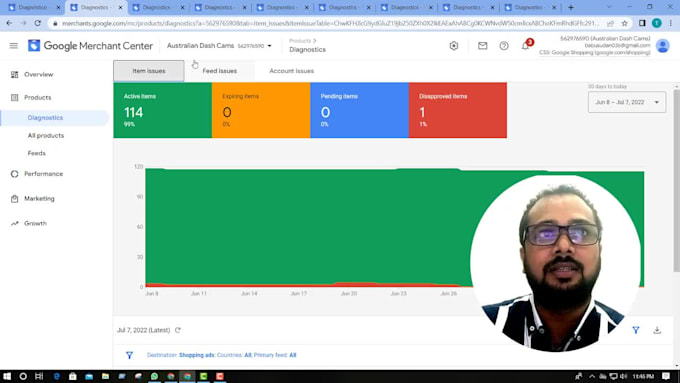Select the red Disapproved items card
This screenshot has height=383, width=680.
[458, 110]
